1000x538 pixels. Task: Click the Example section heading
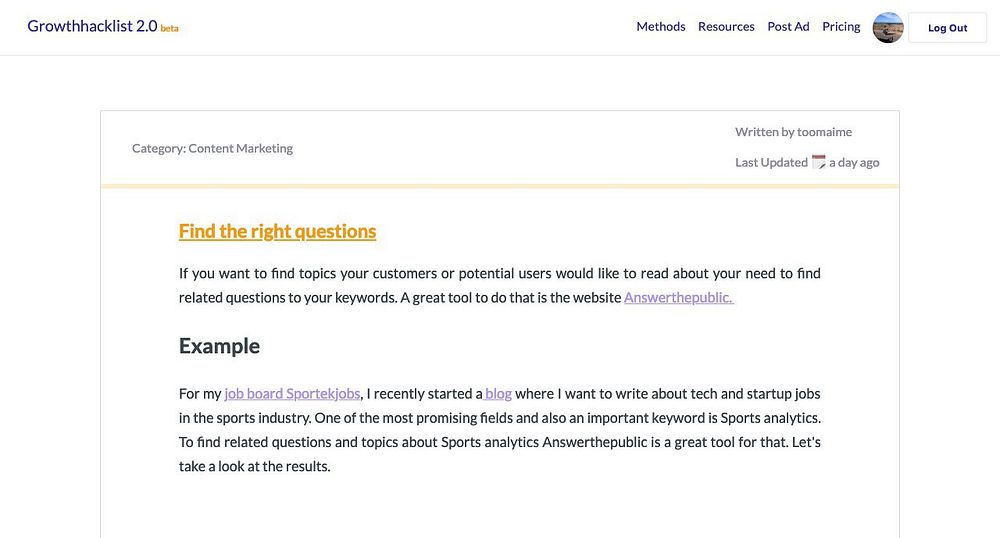219,346
